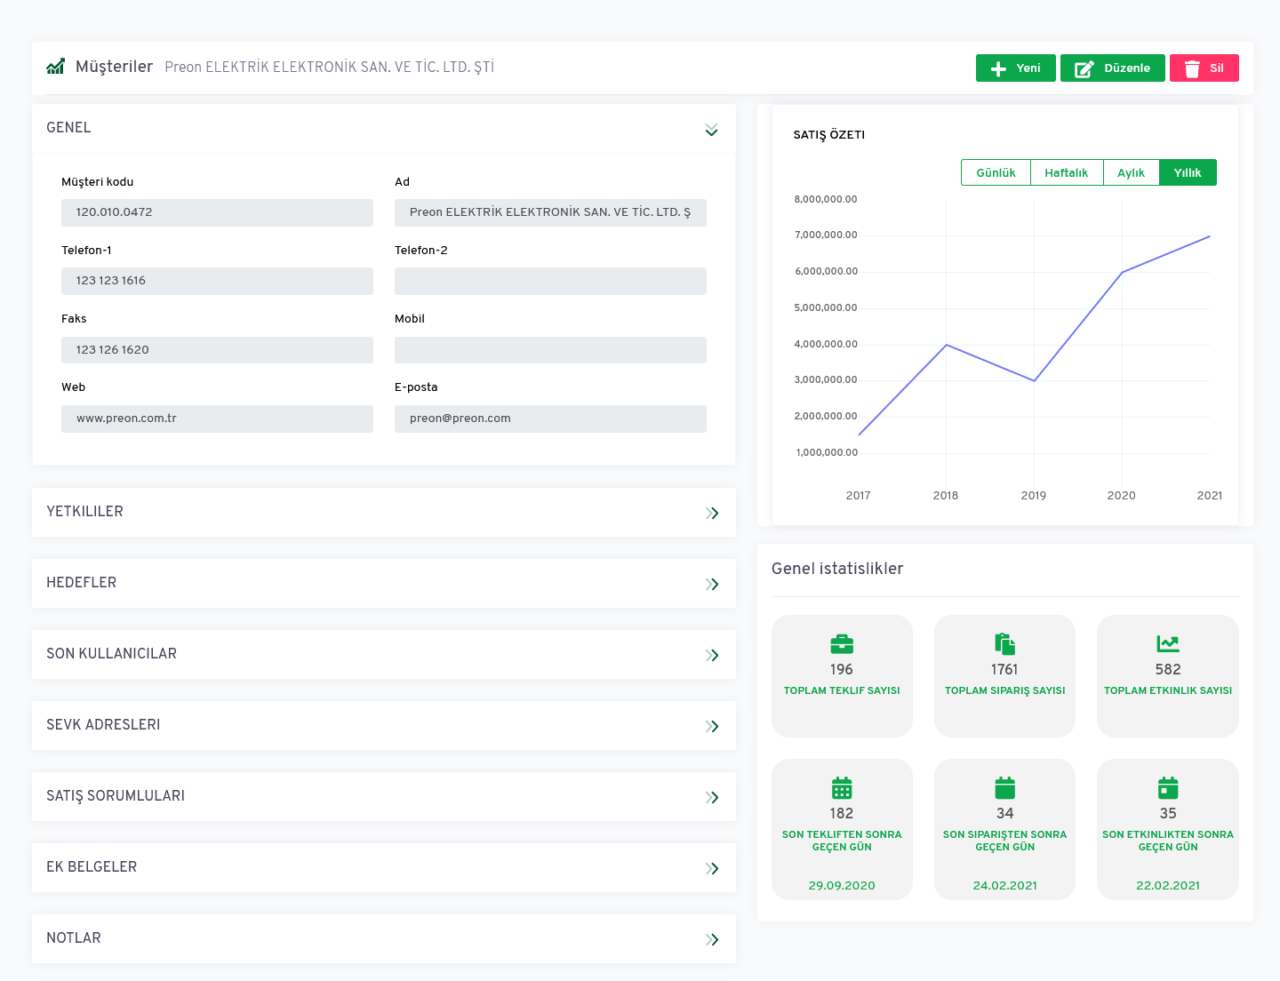Click the SON TEKLIFTEN SONRA GEÇEN GÜN label
1280x981 pixels.
tap(842, 840)
